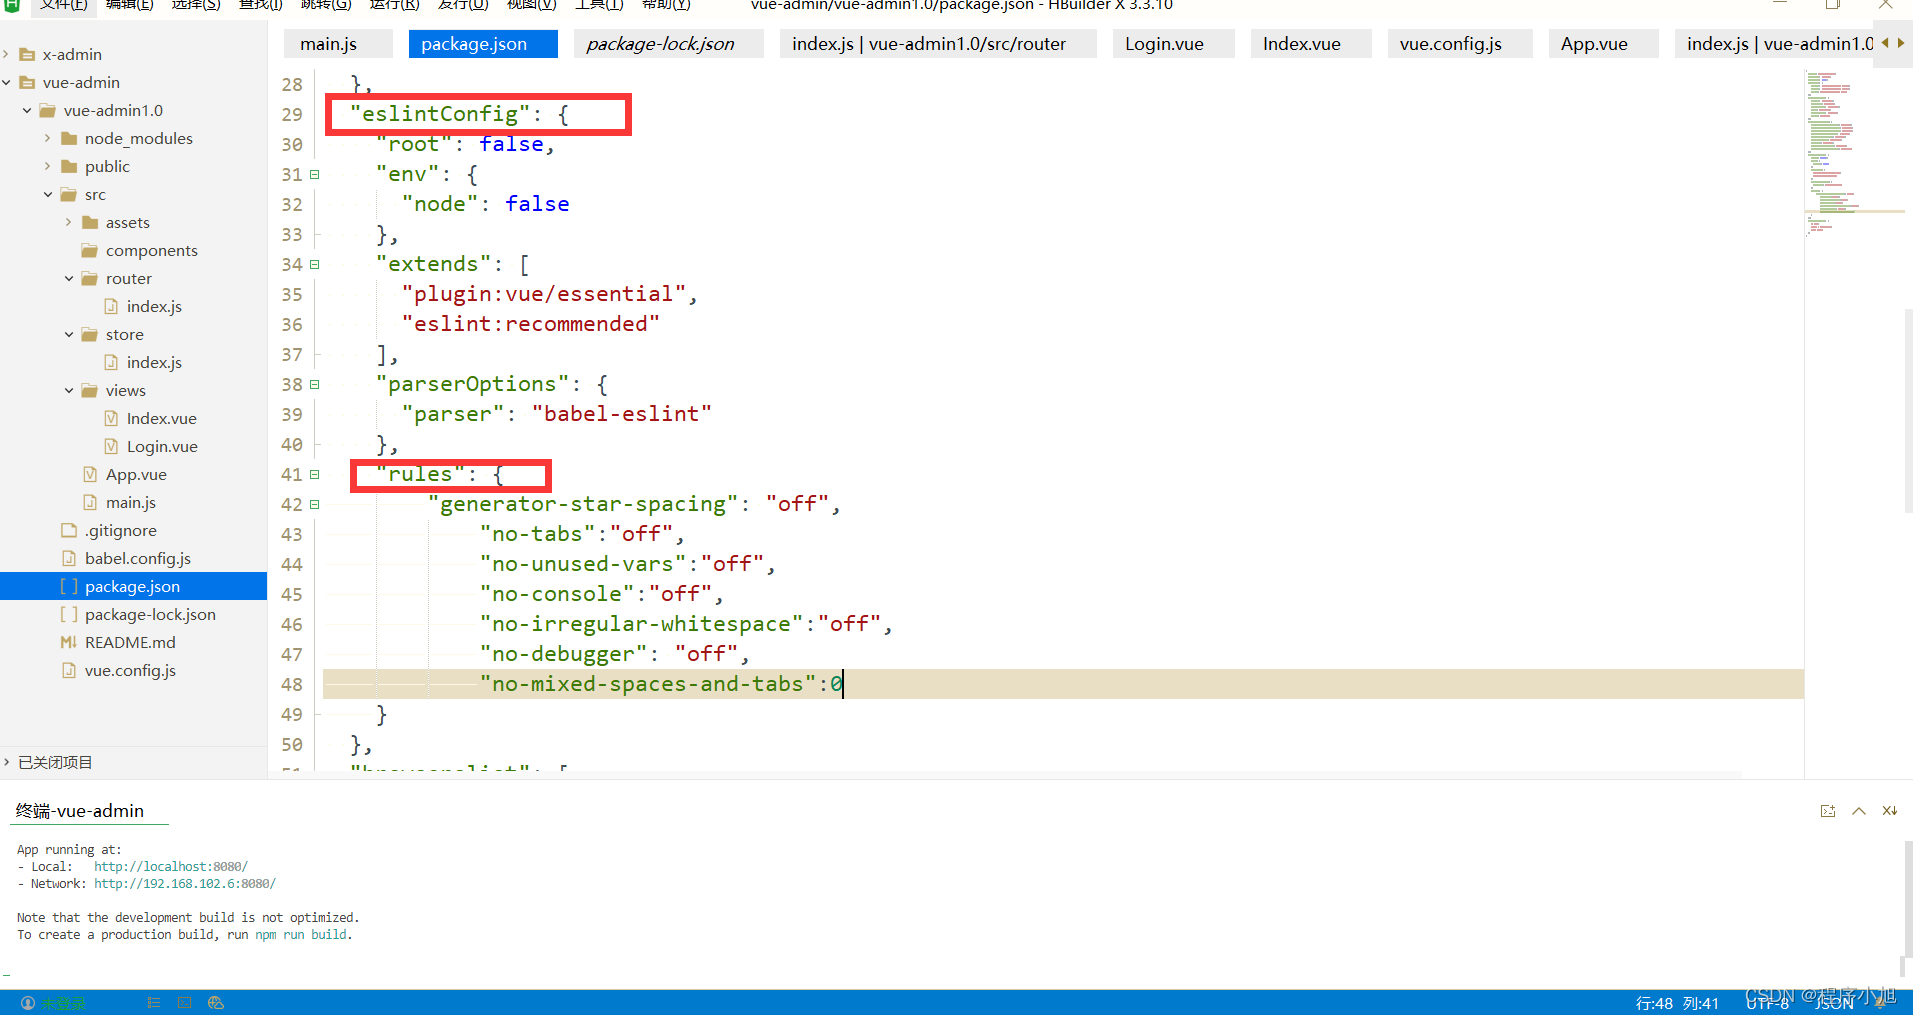The height and width of the screenshot is (1015, 1913).
Task: Collapse the terminal panel with the chevron icon
Action: coord(1859,811)
